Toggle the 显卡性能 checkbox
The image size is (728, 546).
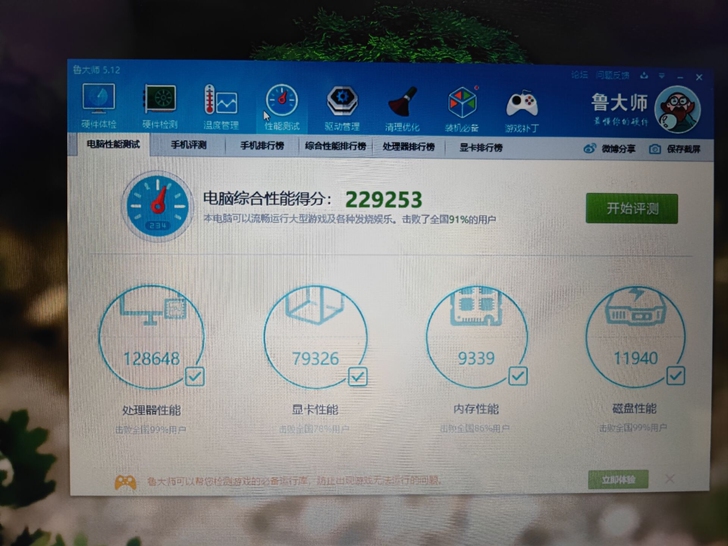click(358, 377)
